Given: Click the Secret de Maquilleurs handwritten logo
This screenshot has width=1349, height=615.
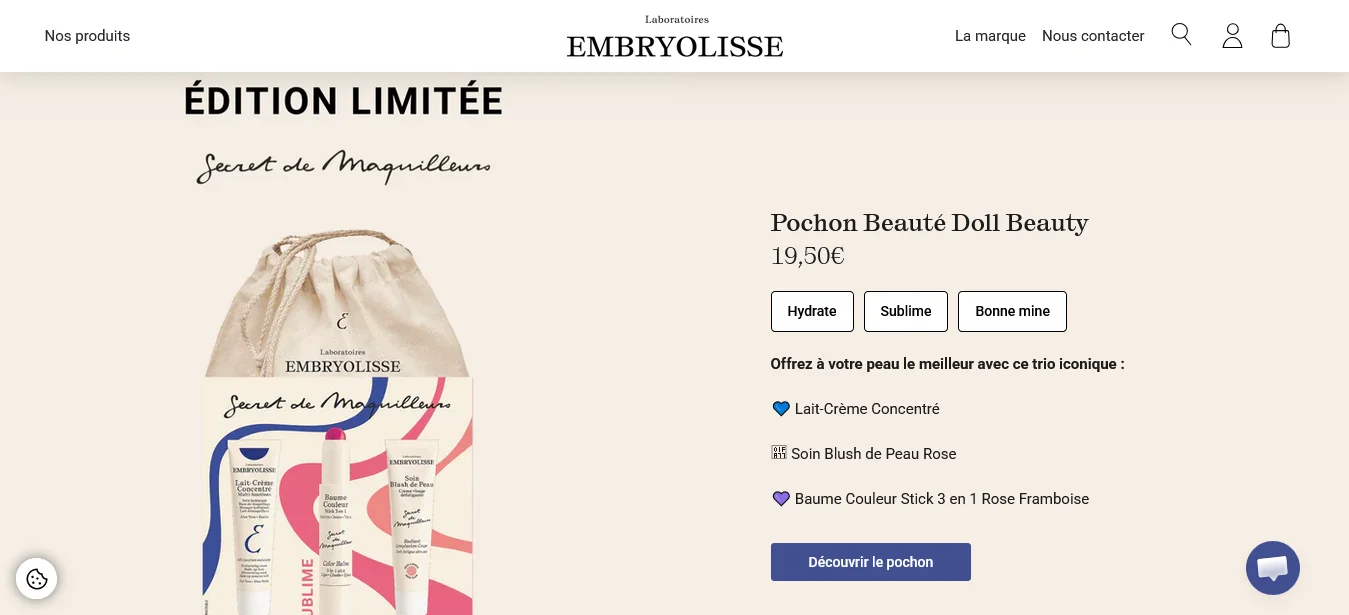Looking at the screenshot, I should (342, 165).
